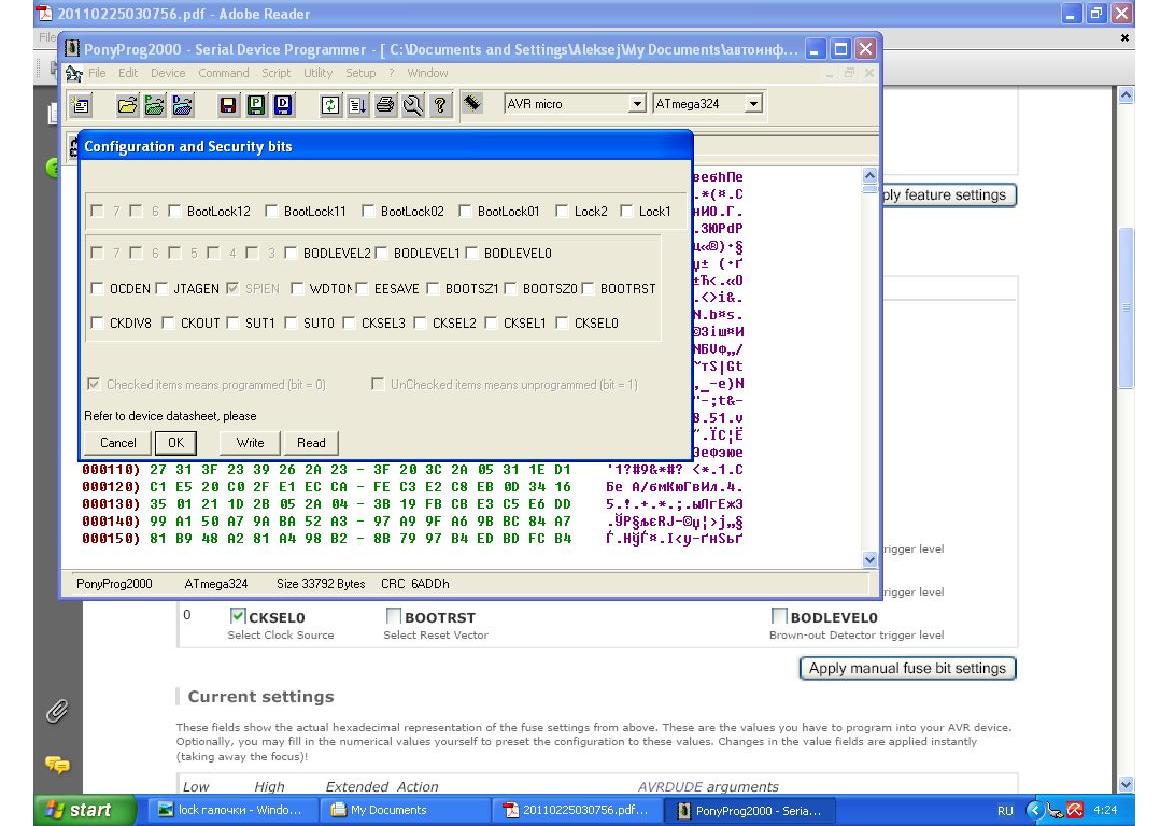
Task: Click Apply manual fuse bit settings button
Action: click(907, 668)
